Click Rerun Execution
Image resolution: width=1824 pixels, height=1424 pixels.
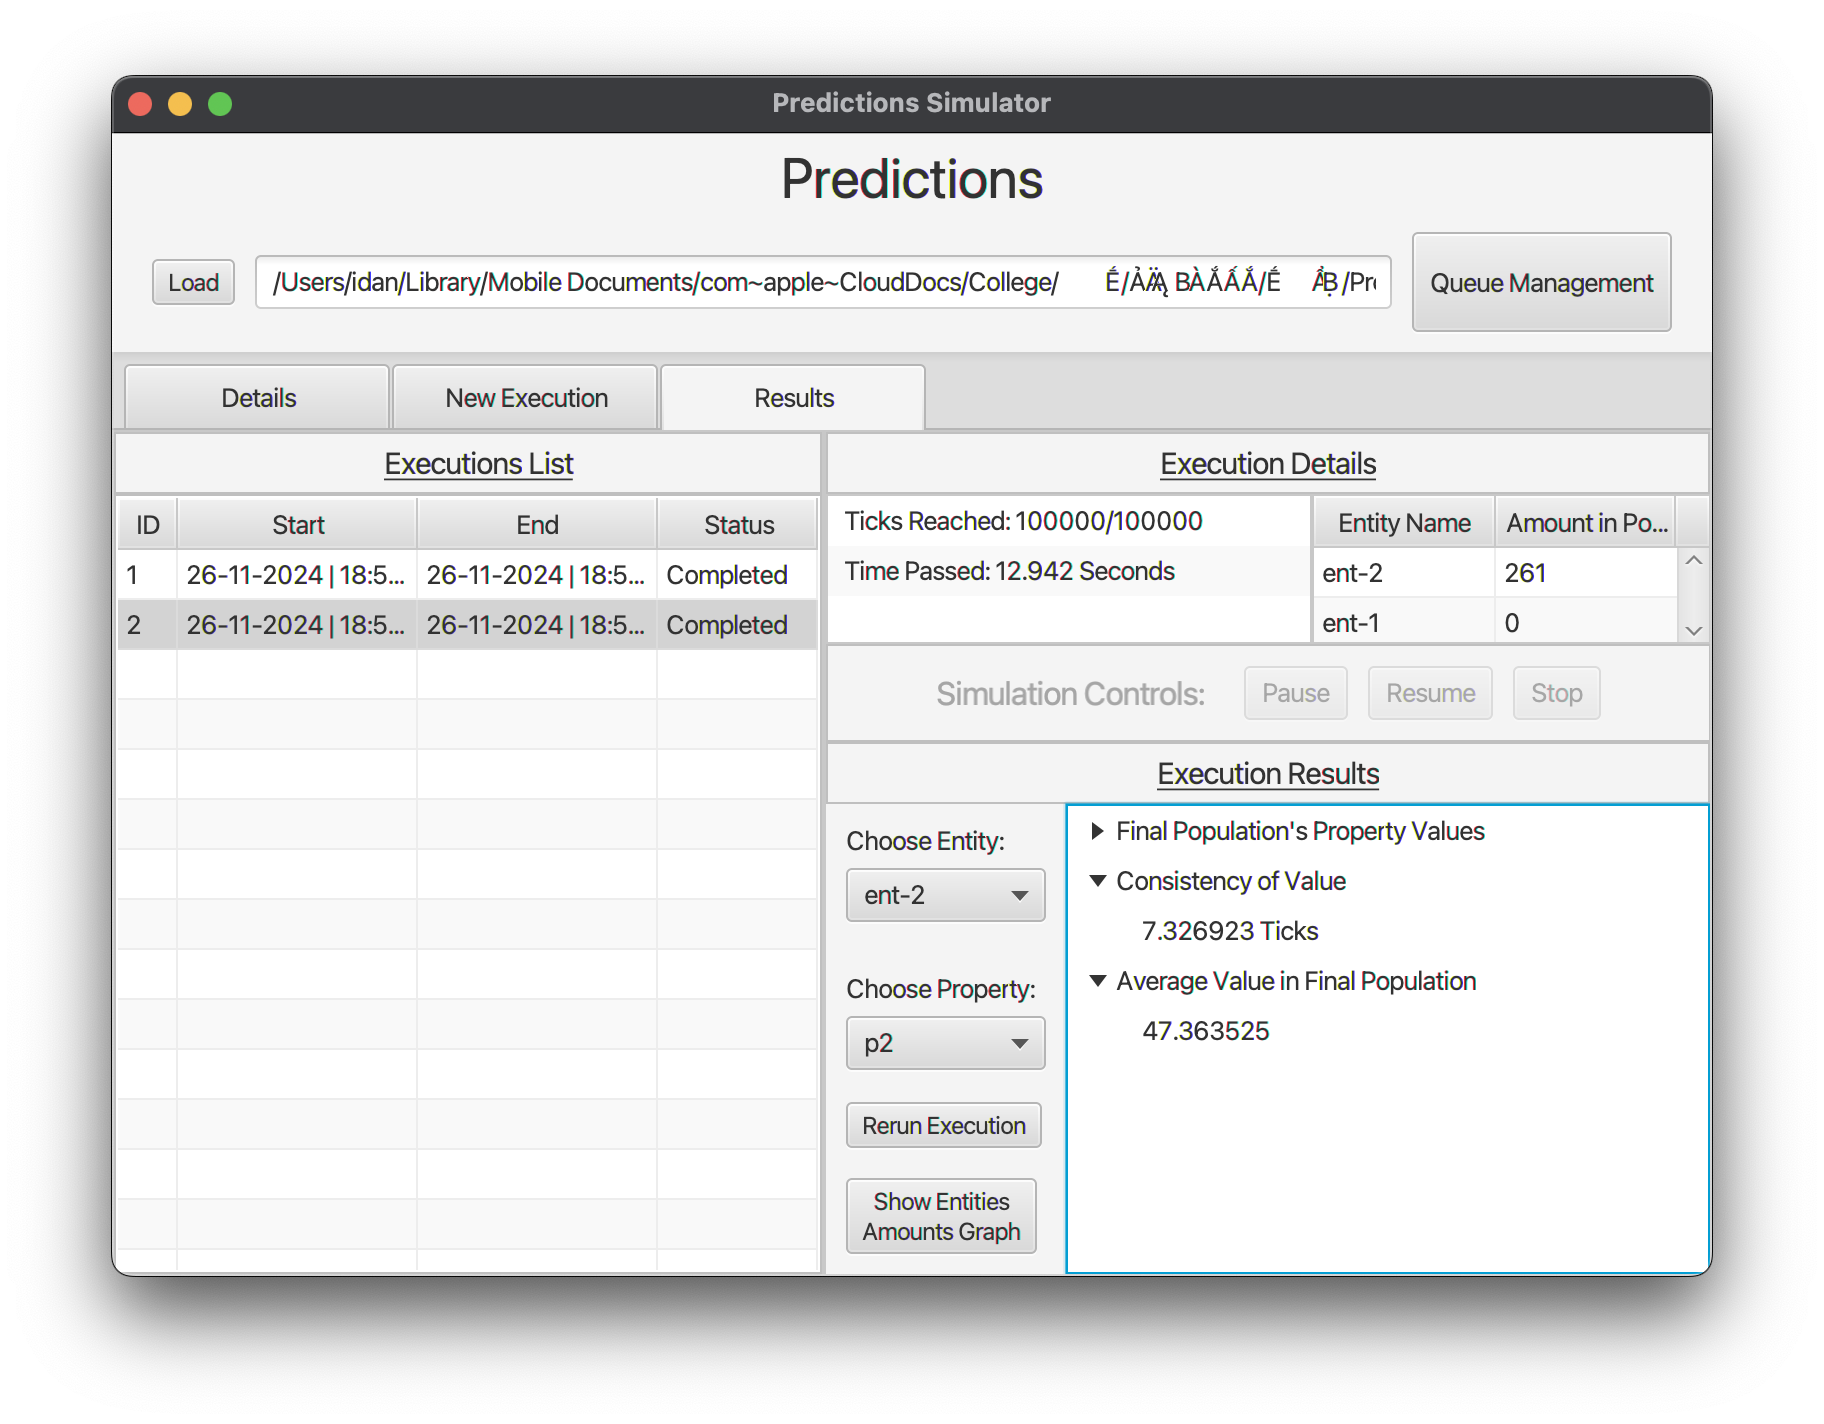943,1125
